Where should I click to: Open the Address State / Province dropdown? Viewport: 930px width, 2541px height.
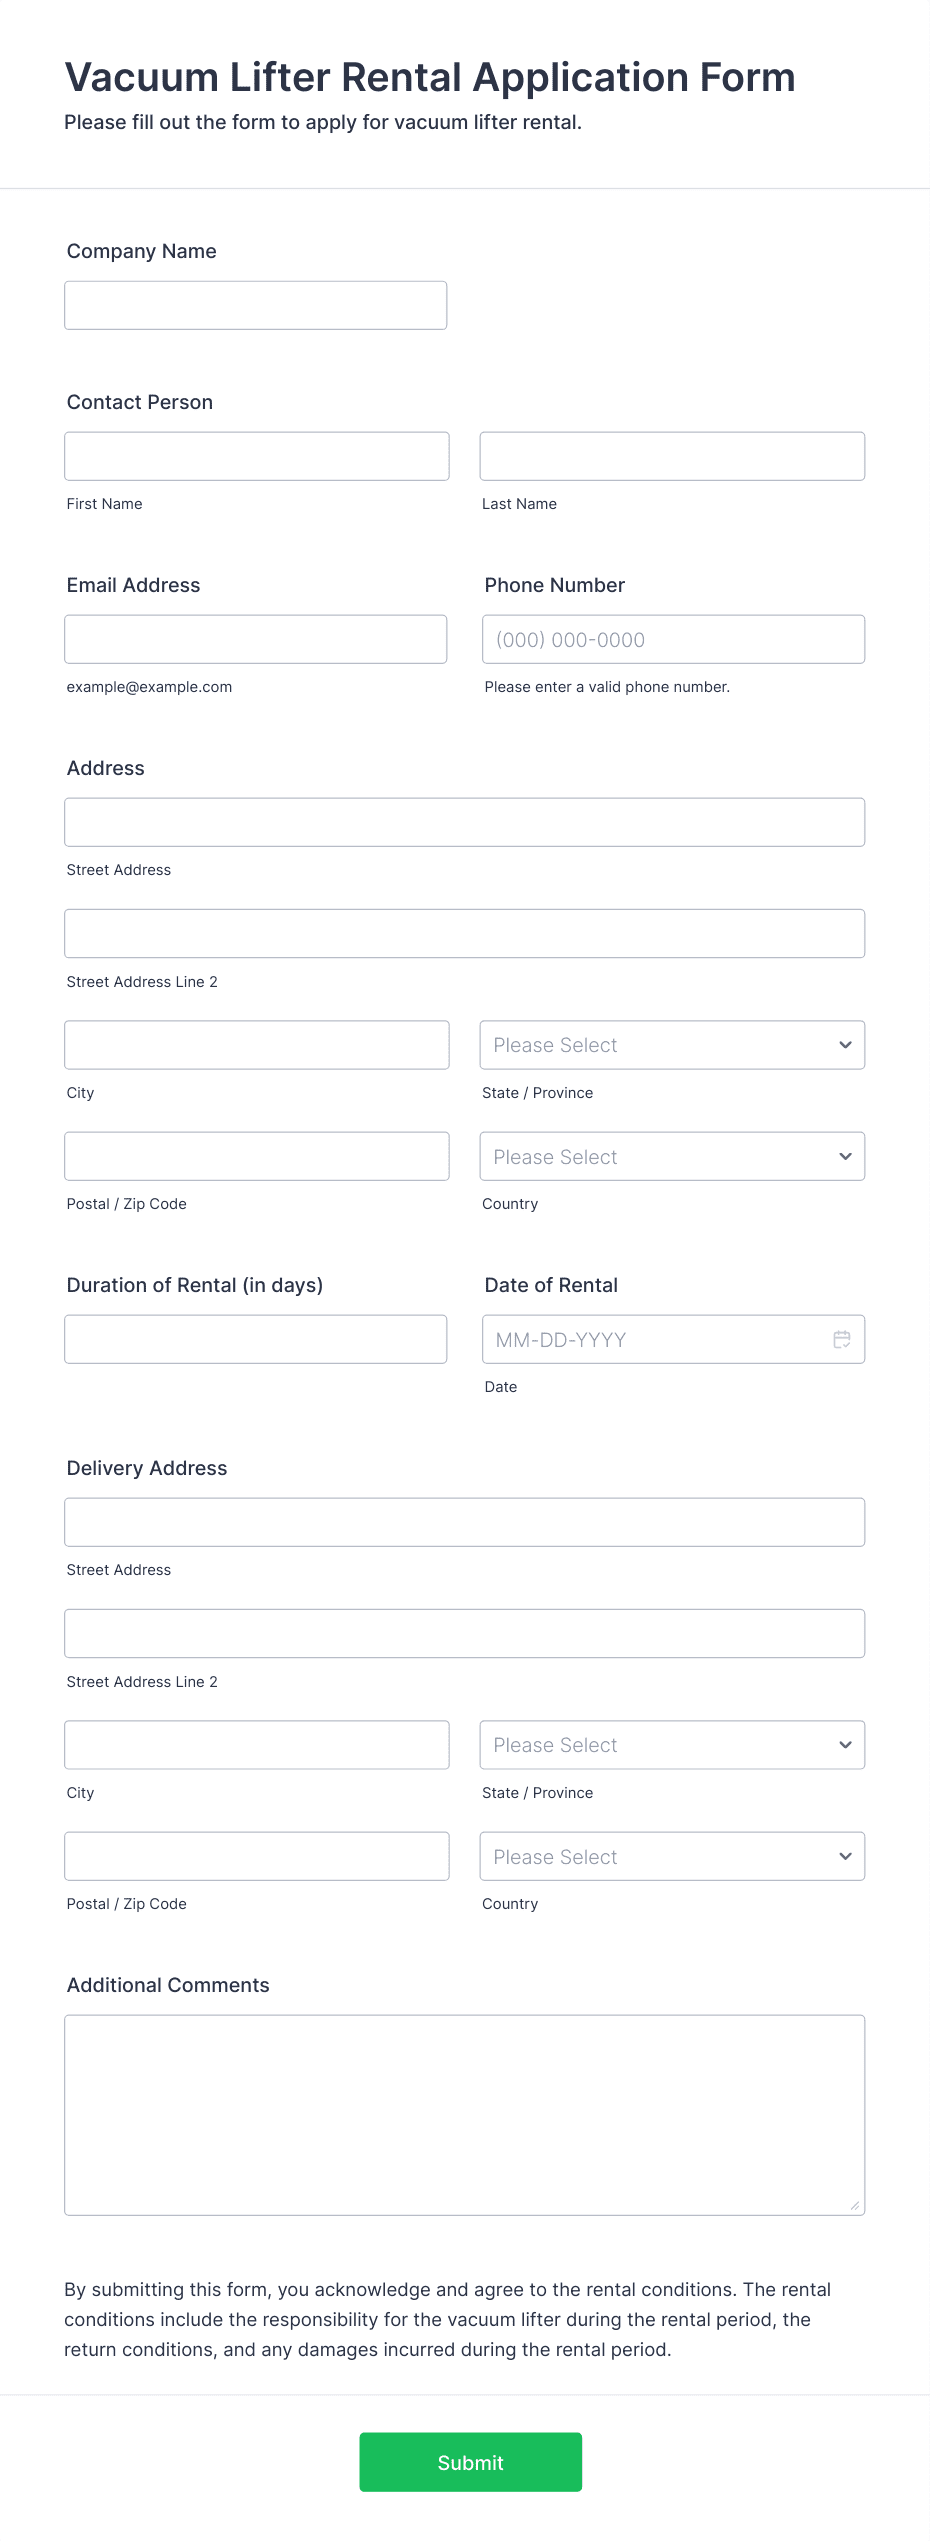[672, 1045]
